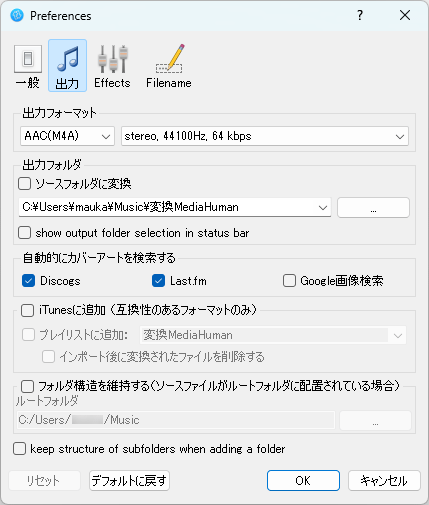Click the キャンセル button
The image size is (429, 505).
(x=384, y=481)
